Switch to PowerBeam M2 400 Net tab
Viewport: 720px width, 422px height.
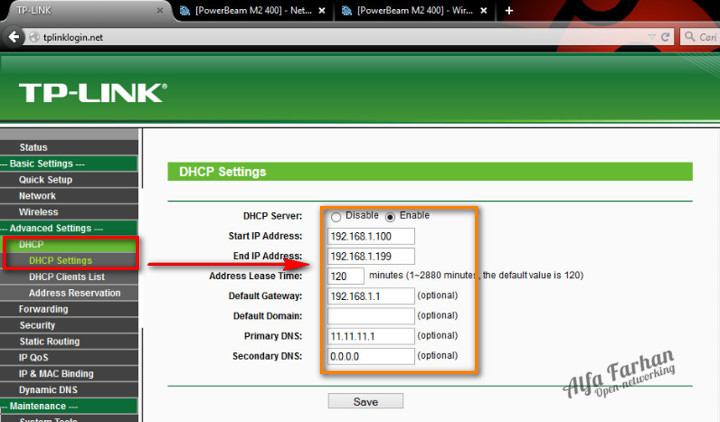click(x=253, y=11)
